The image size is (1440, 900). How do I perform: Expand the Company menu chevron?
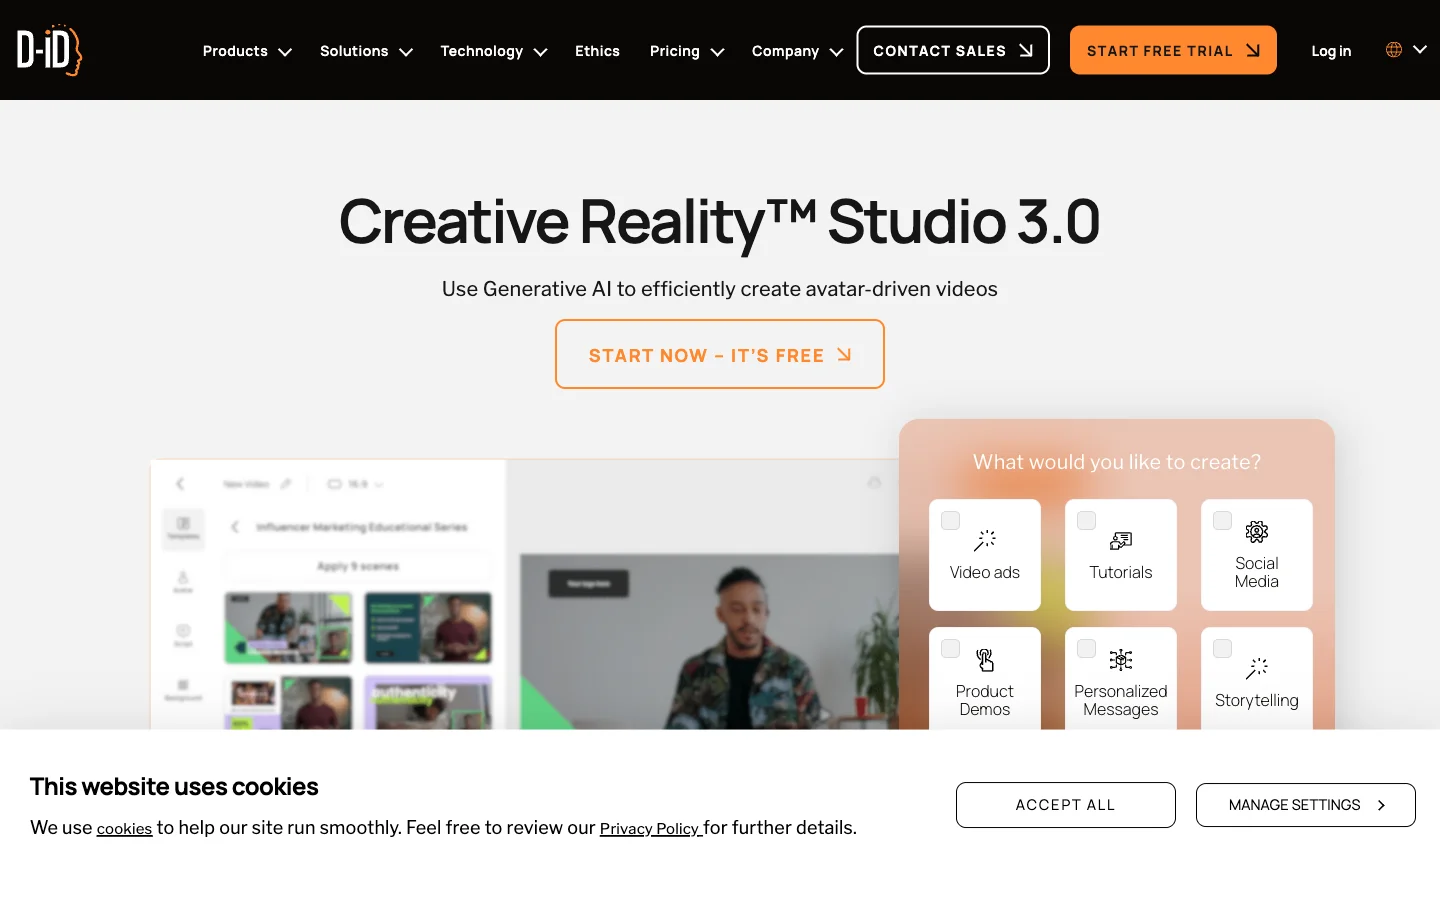click(x=837, y=52)
